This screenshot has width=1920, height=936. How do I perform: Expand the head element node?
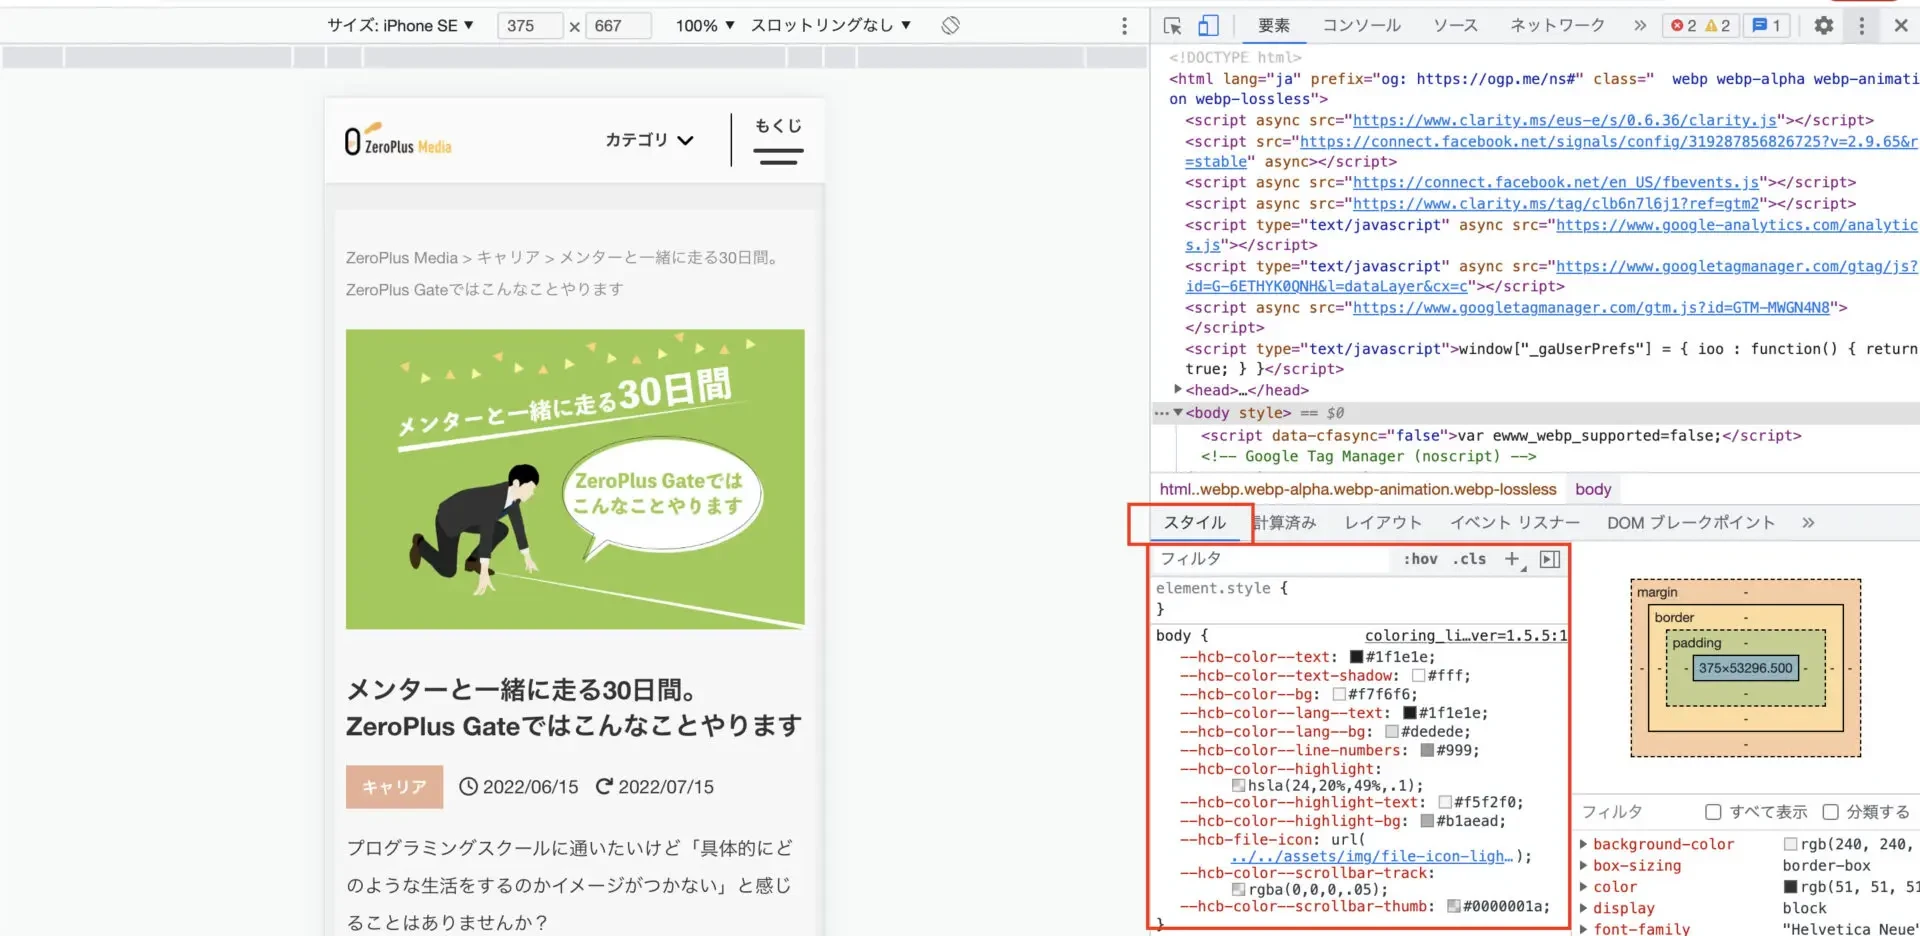(x=1178, y=390)
